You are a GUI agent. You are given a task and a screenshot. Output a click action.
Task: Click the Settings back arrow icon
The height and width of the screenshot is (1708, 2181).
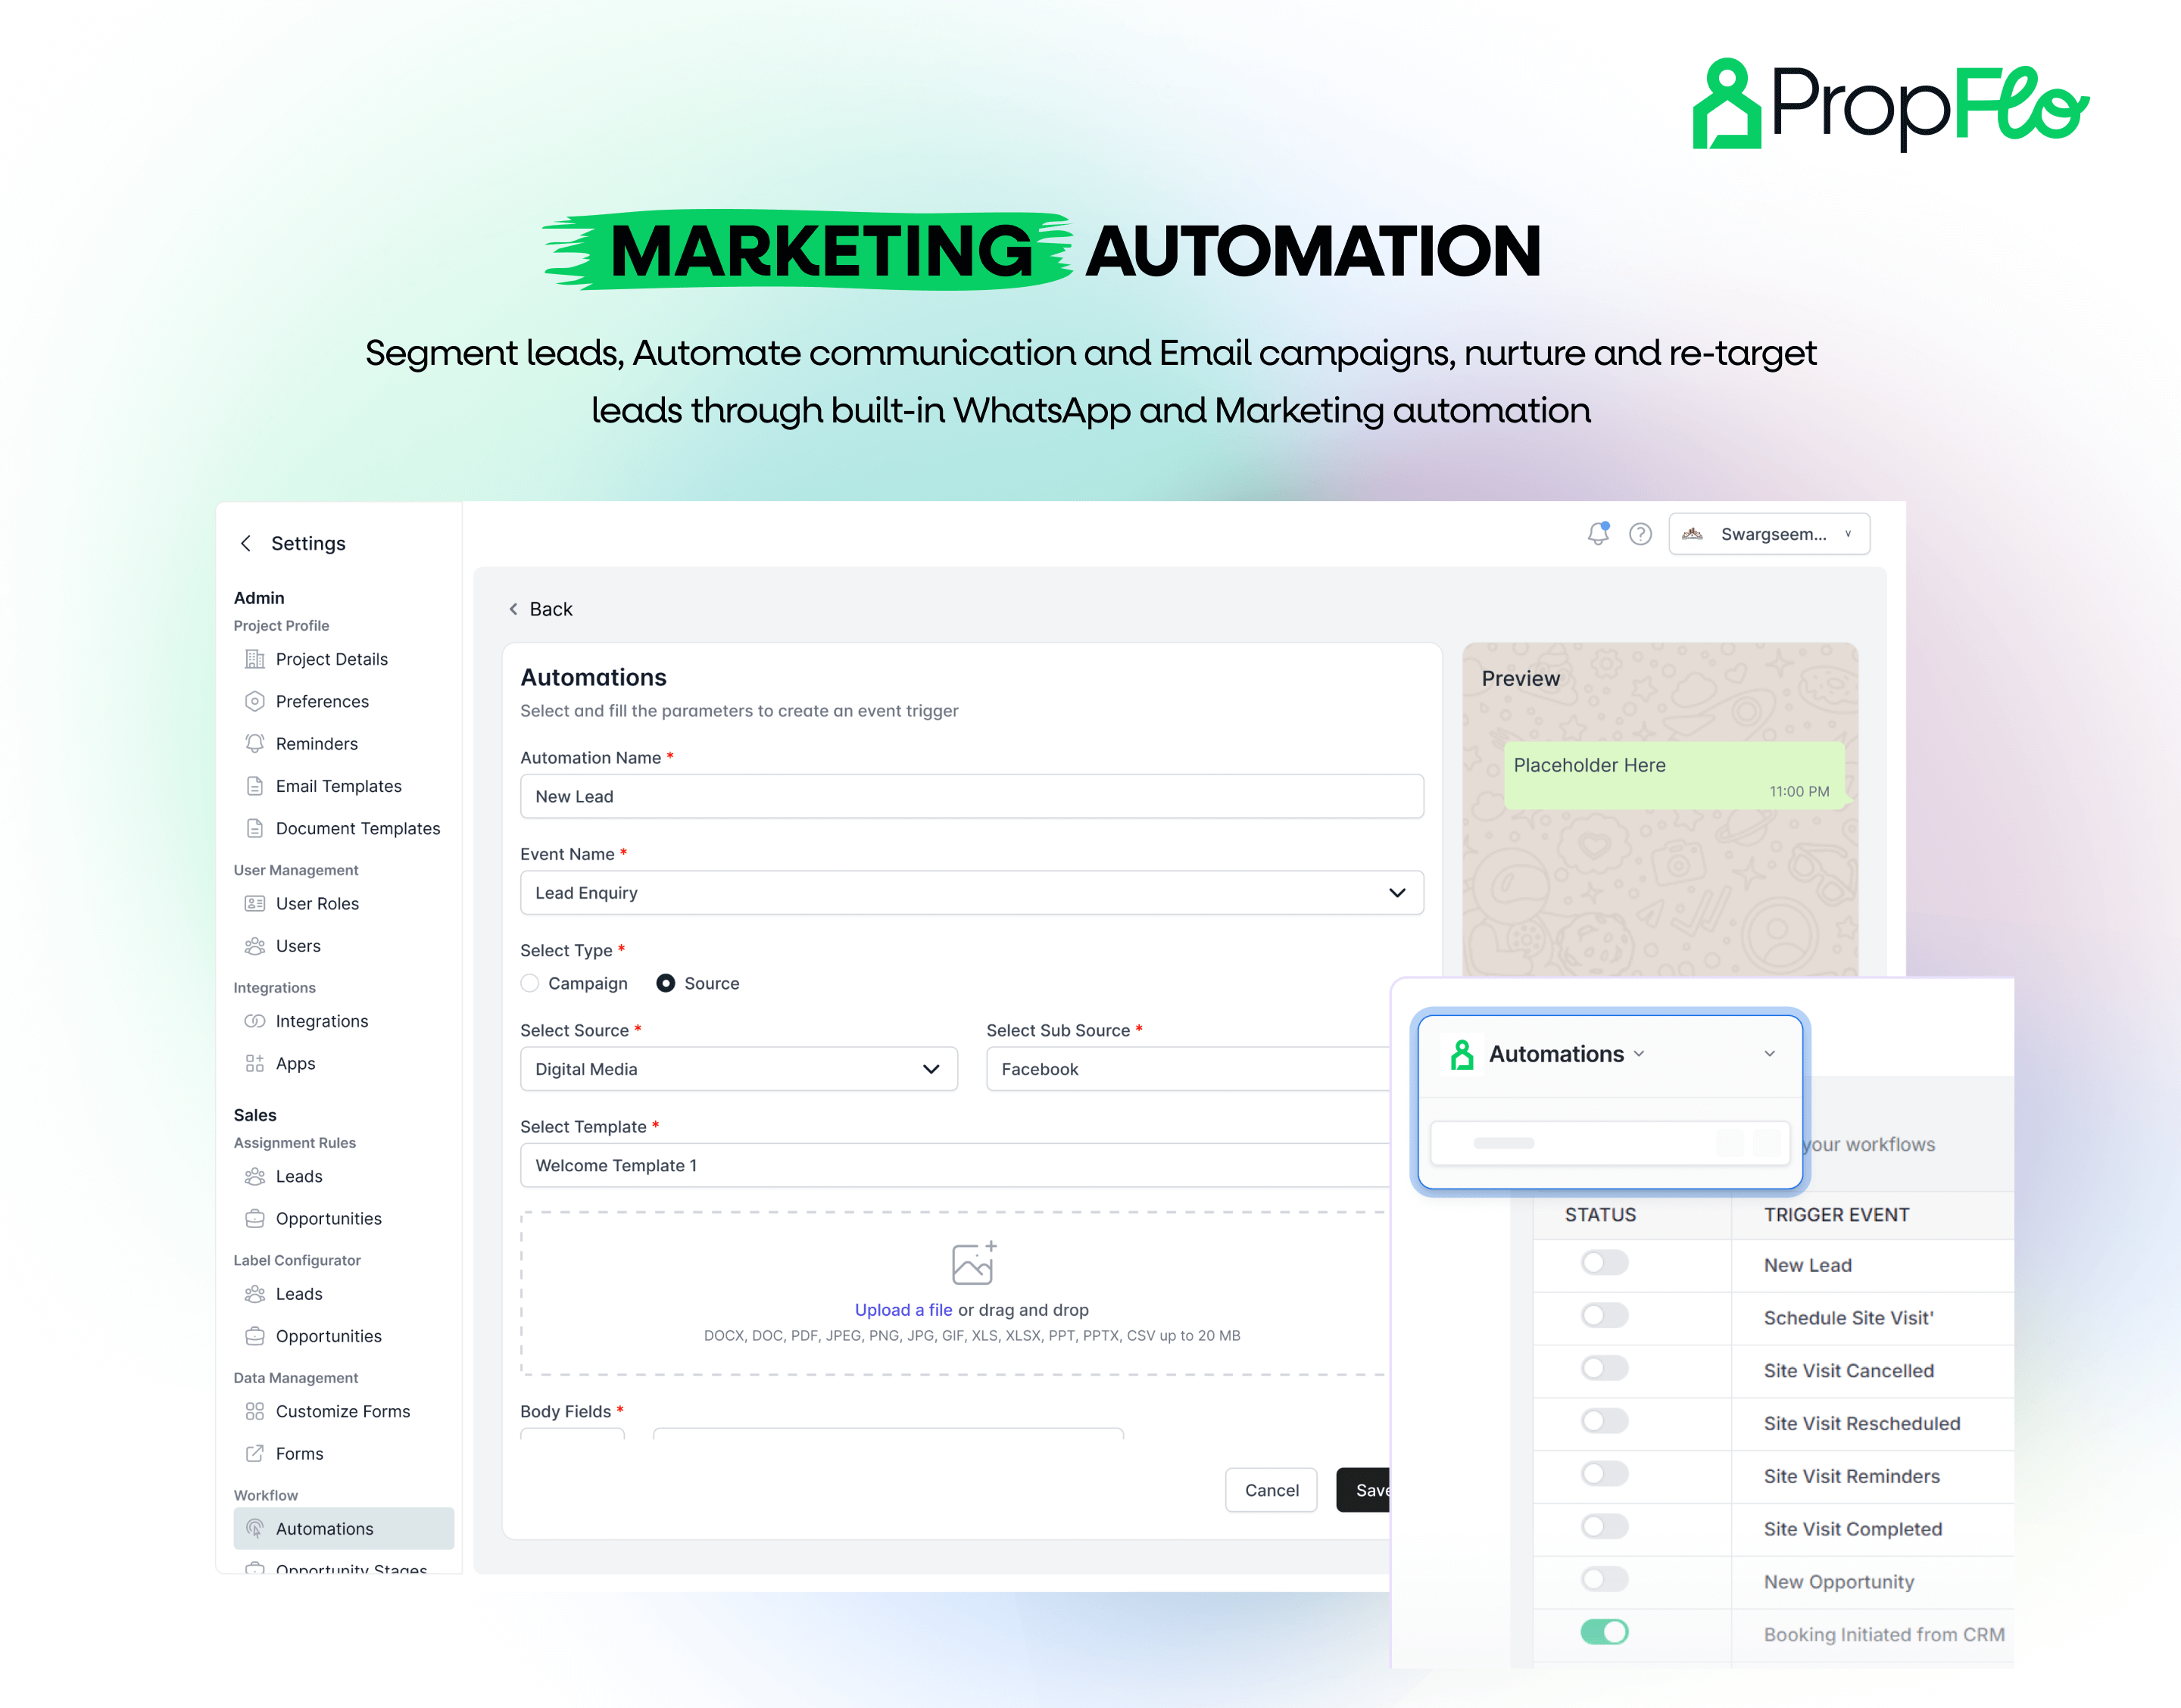246,543
